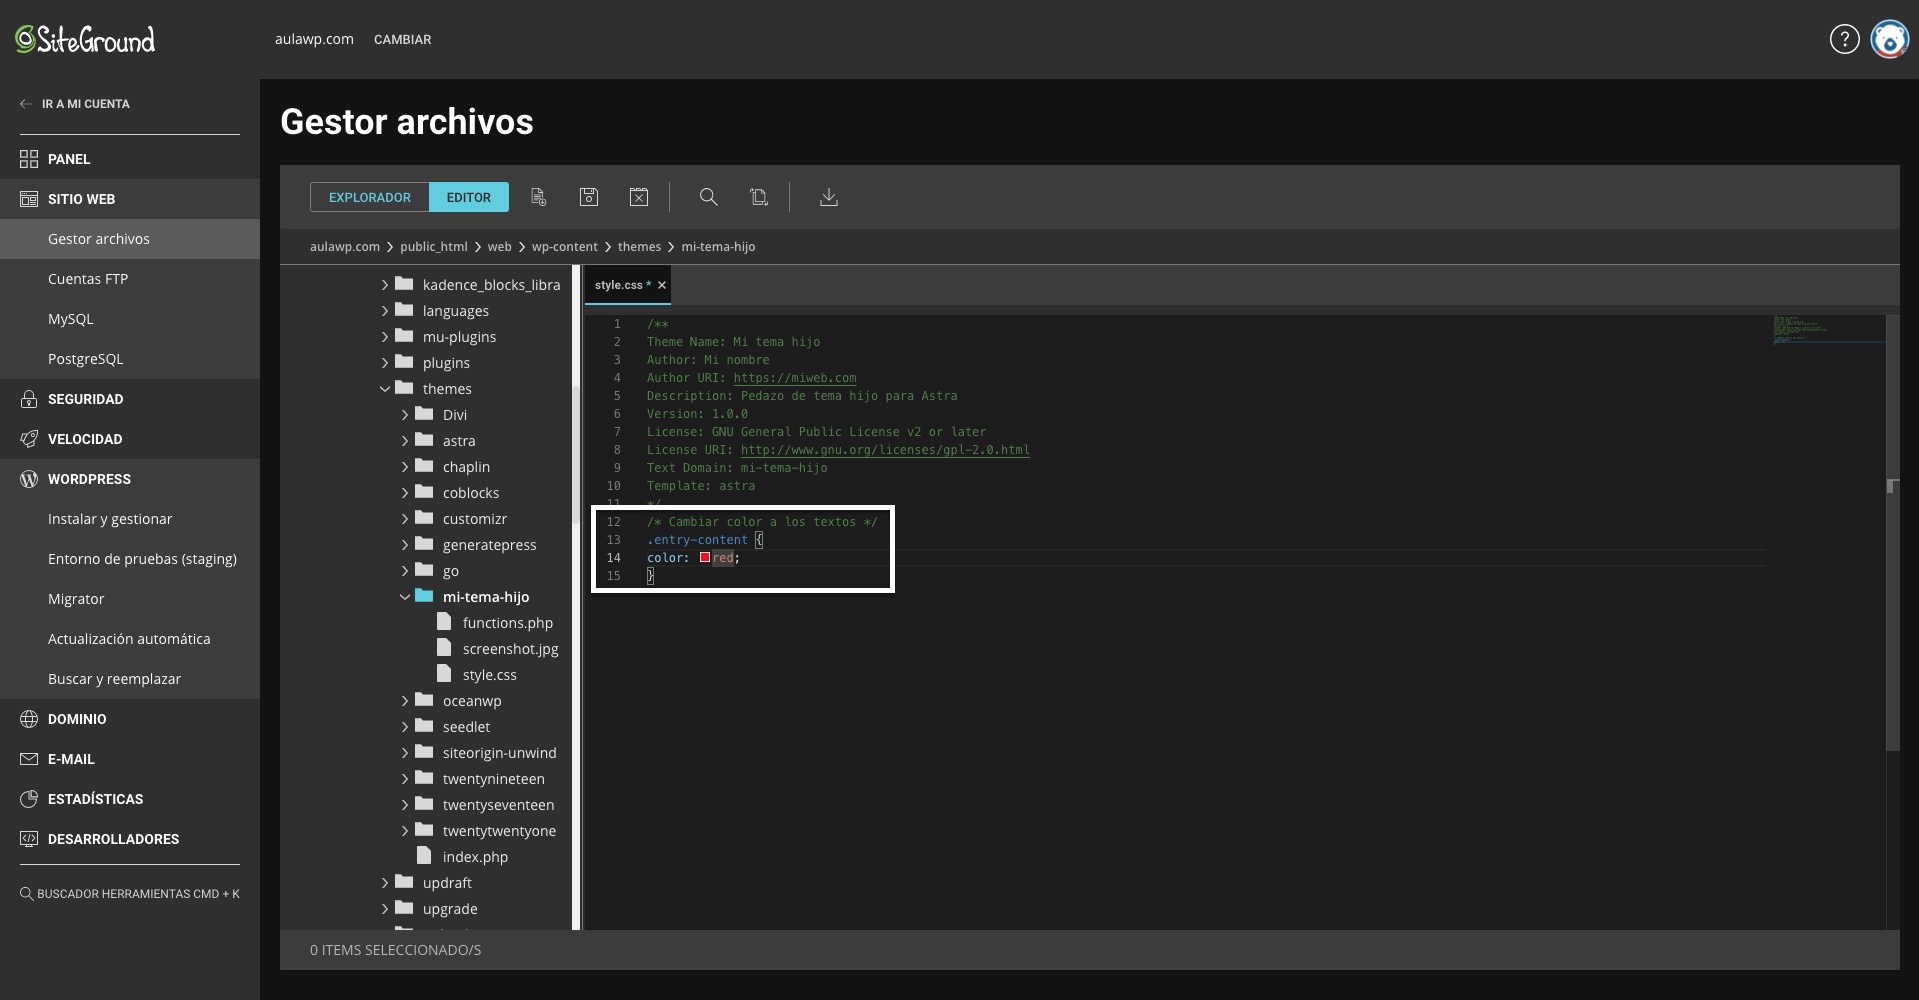Click the ESTADÍSTICAS chart icon
Screen dimensions: 1919x1000
pos(29,799)
